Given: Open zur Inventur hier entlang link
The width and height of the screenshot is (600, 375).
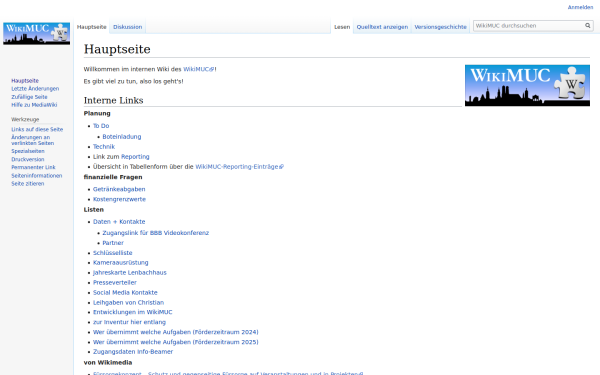Looking at the screenshot, I should click(x=129, y=322).
